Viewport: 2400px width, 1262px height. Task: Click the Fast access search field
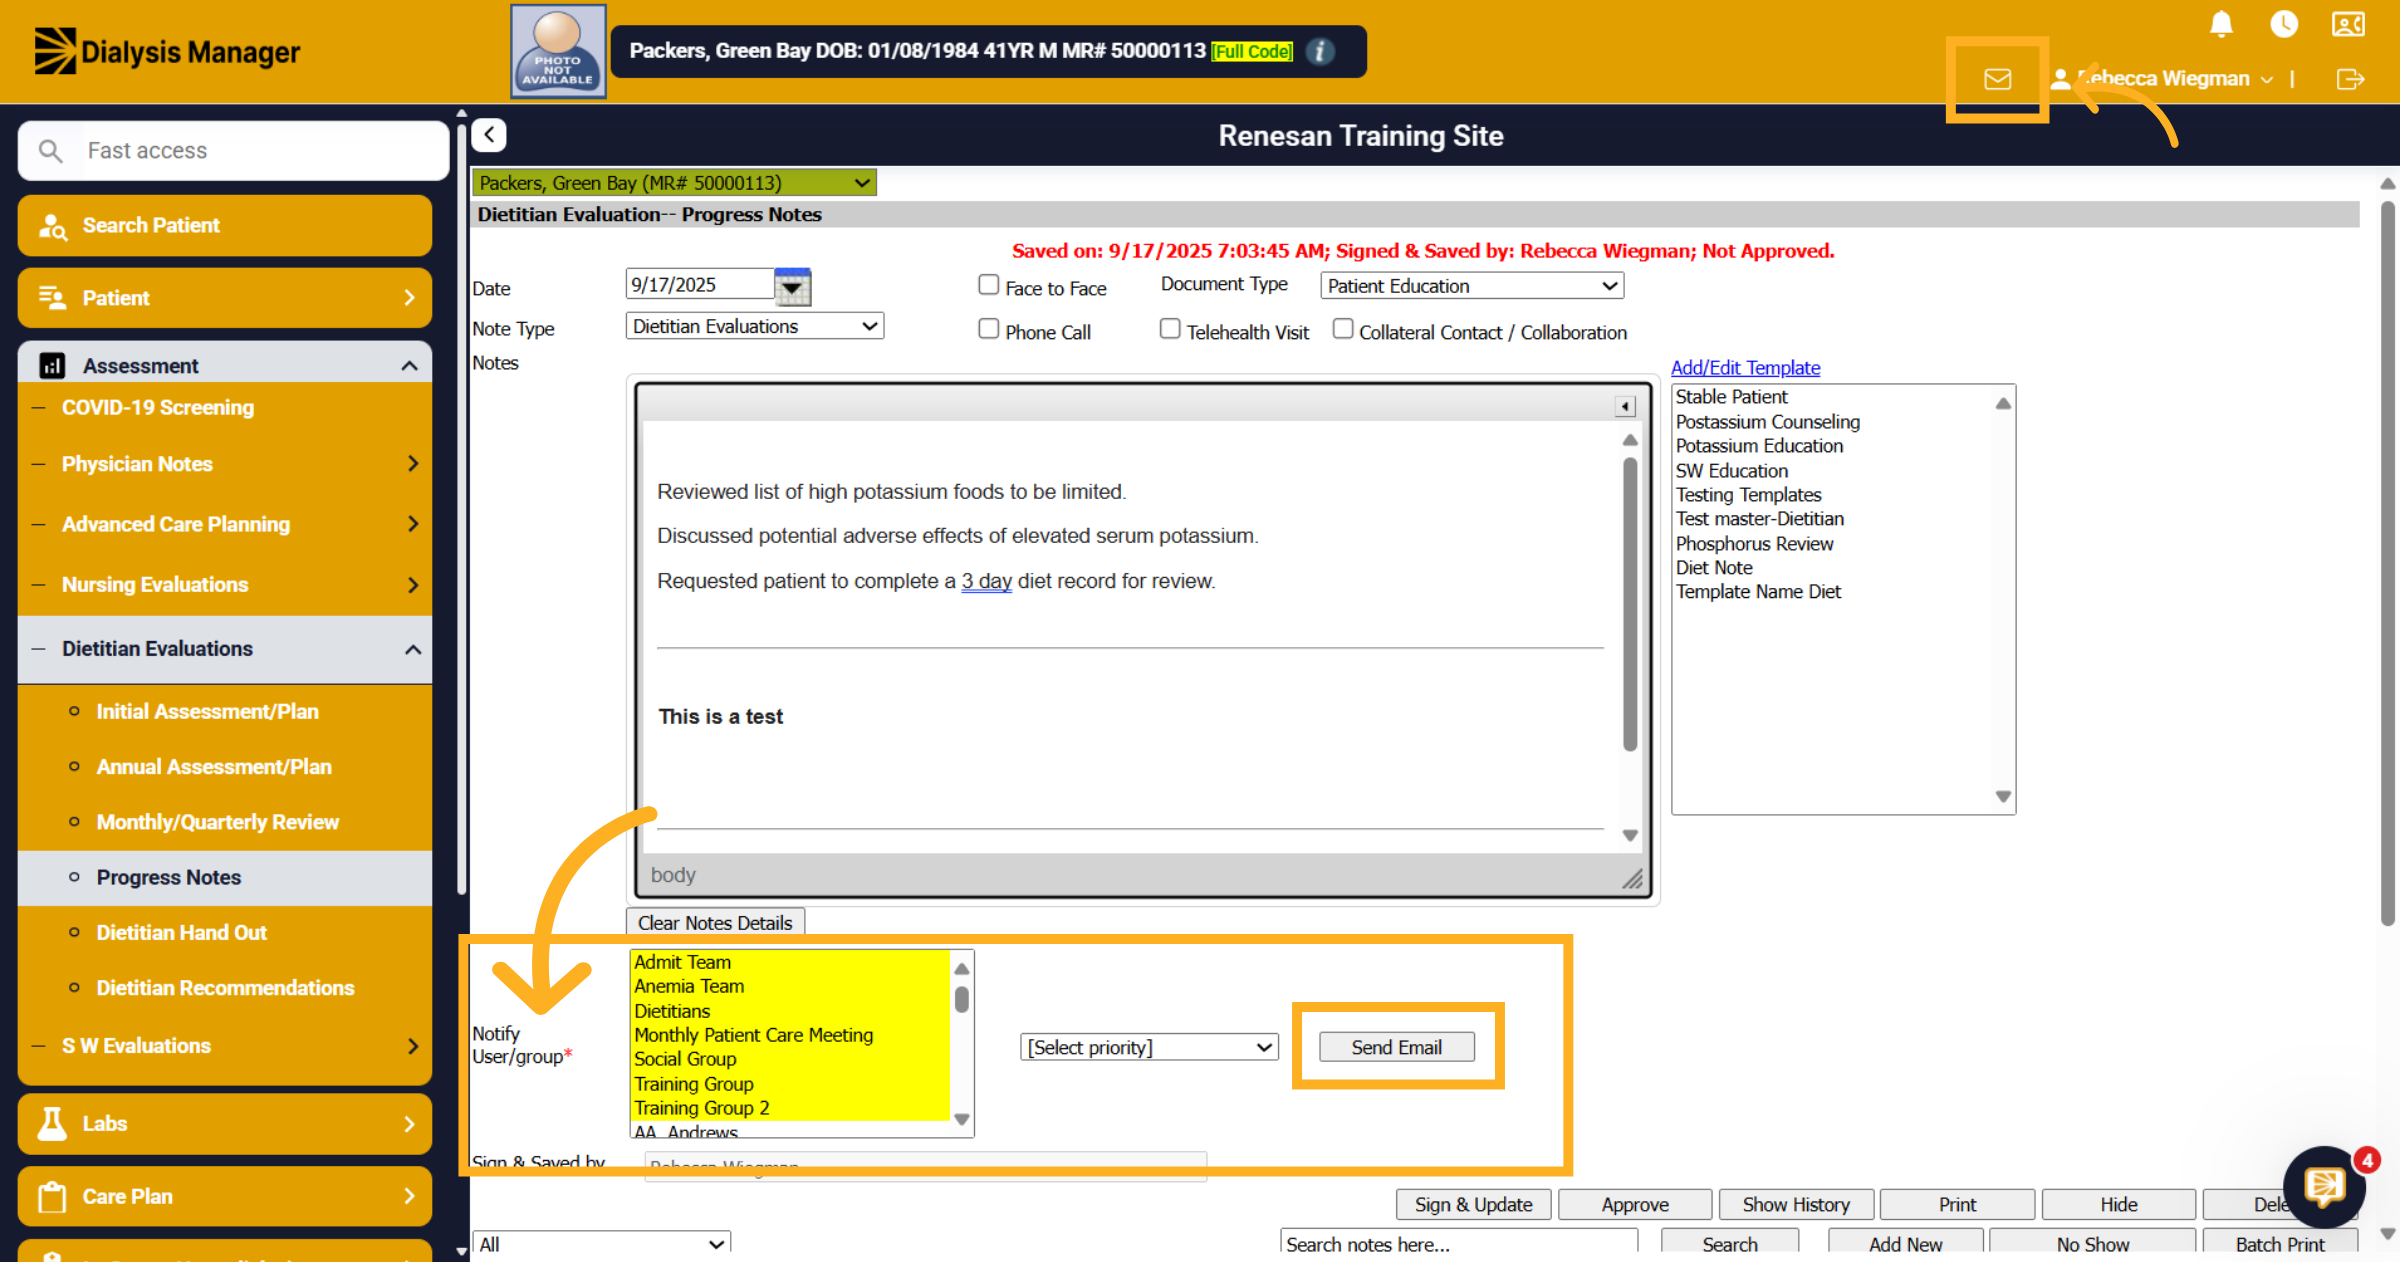click(234, 151)
